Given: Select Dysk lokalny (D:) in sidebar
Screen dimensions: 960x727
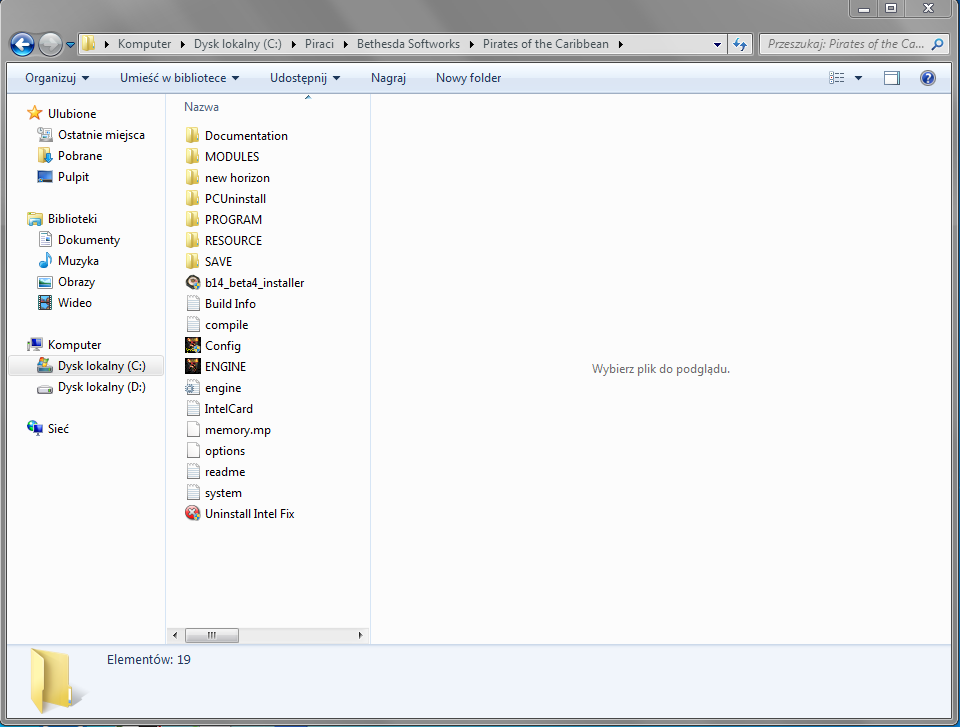Looking at the screenshot, I should pyautogui.click(x=92, y=386).
